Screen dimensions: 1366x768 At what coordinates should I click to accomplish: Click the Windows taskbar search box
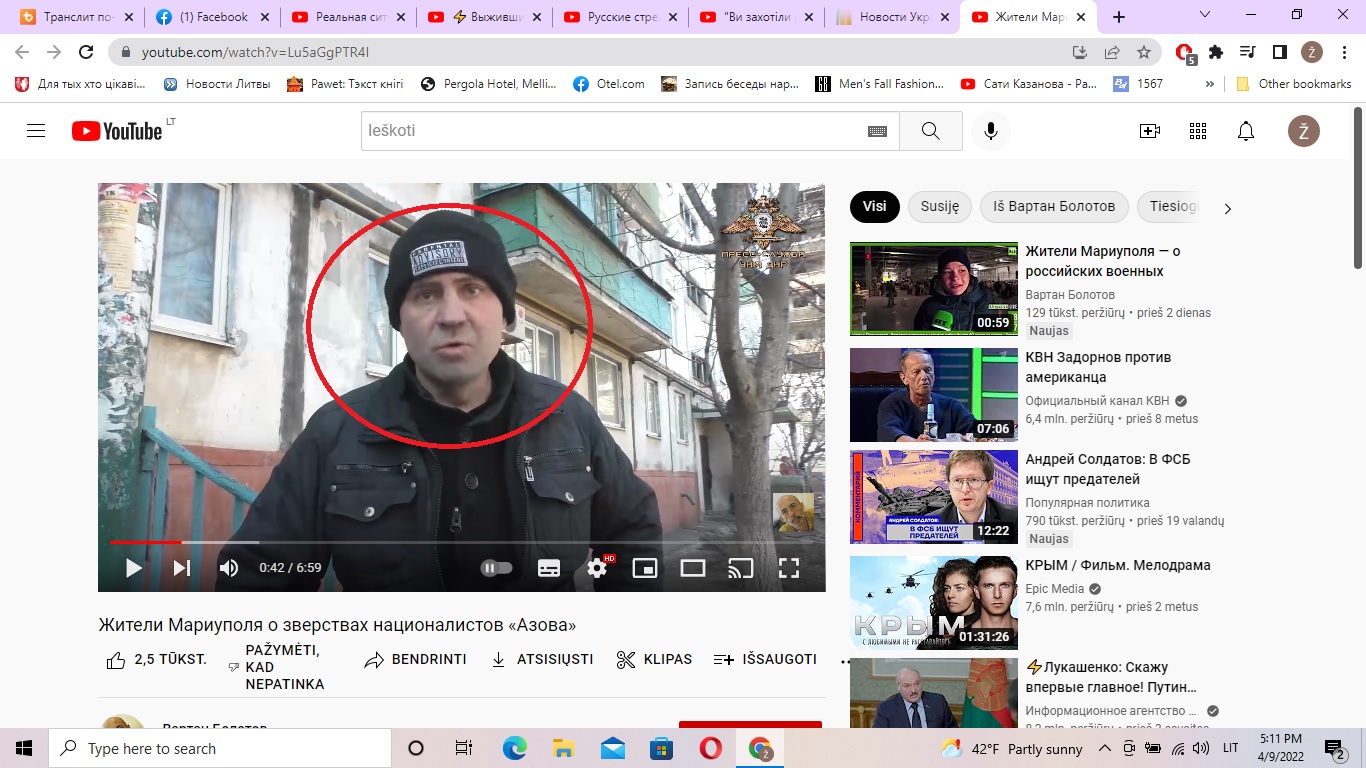[x=220, y=748]
